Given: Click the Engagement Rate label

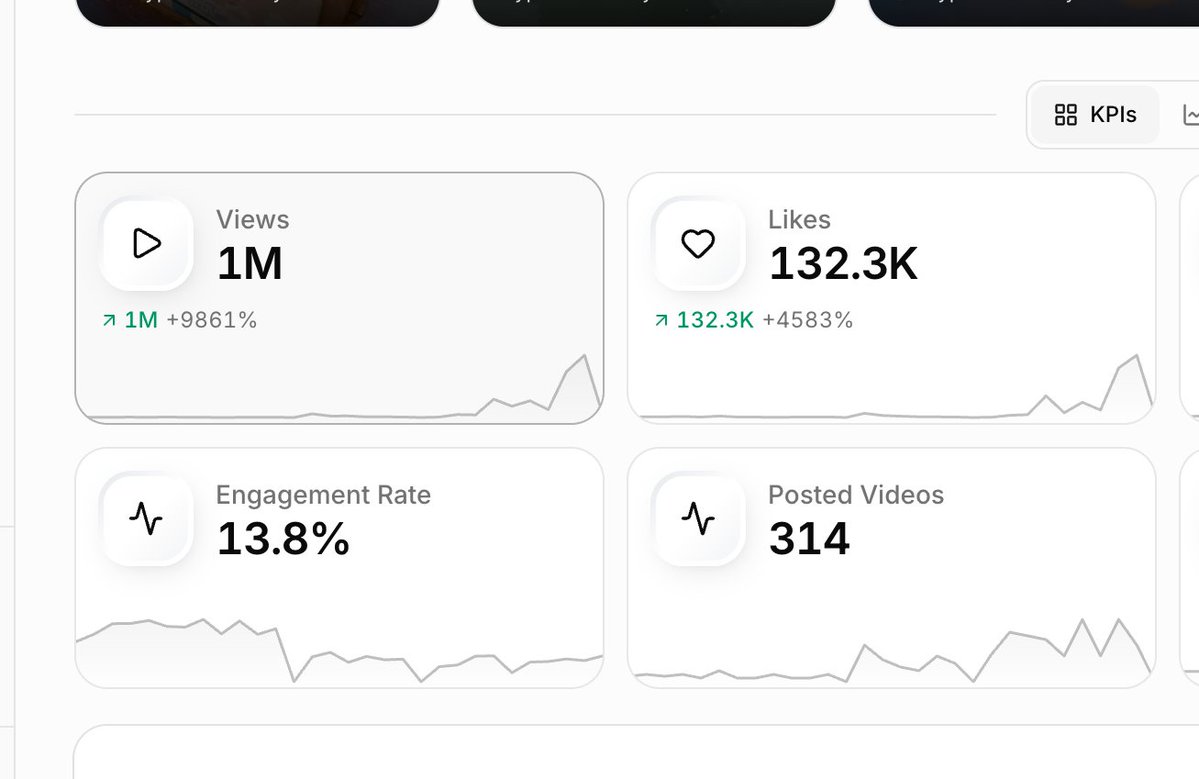Looking at the screenshot, I should tap(323, 495).
